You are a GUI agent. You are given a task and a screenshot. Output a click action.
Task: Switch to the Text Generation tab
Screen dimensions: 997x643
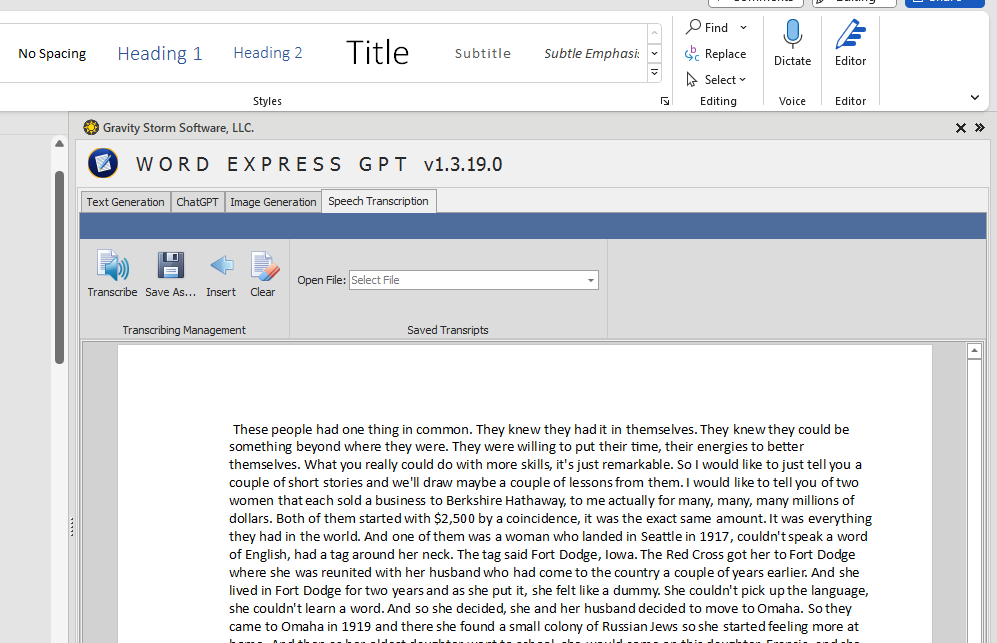(125, 202)
